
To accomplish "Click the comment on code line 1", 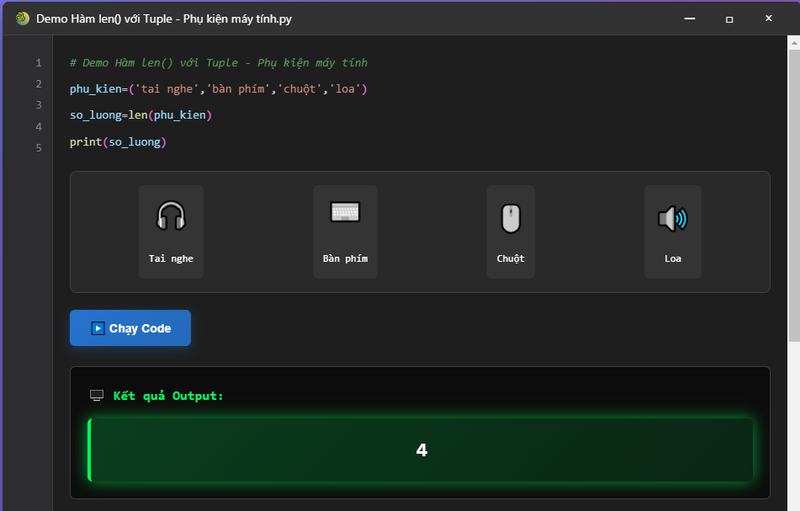I will point(218,63).
